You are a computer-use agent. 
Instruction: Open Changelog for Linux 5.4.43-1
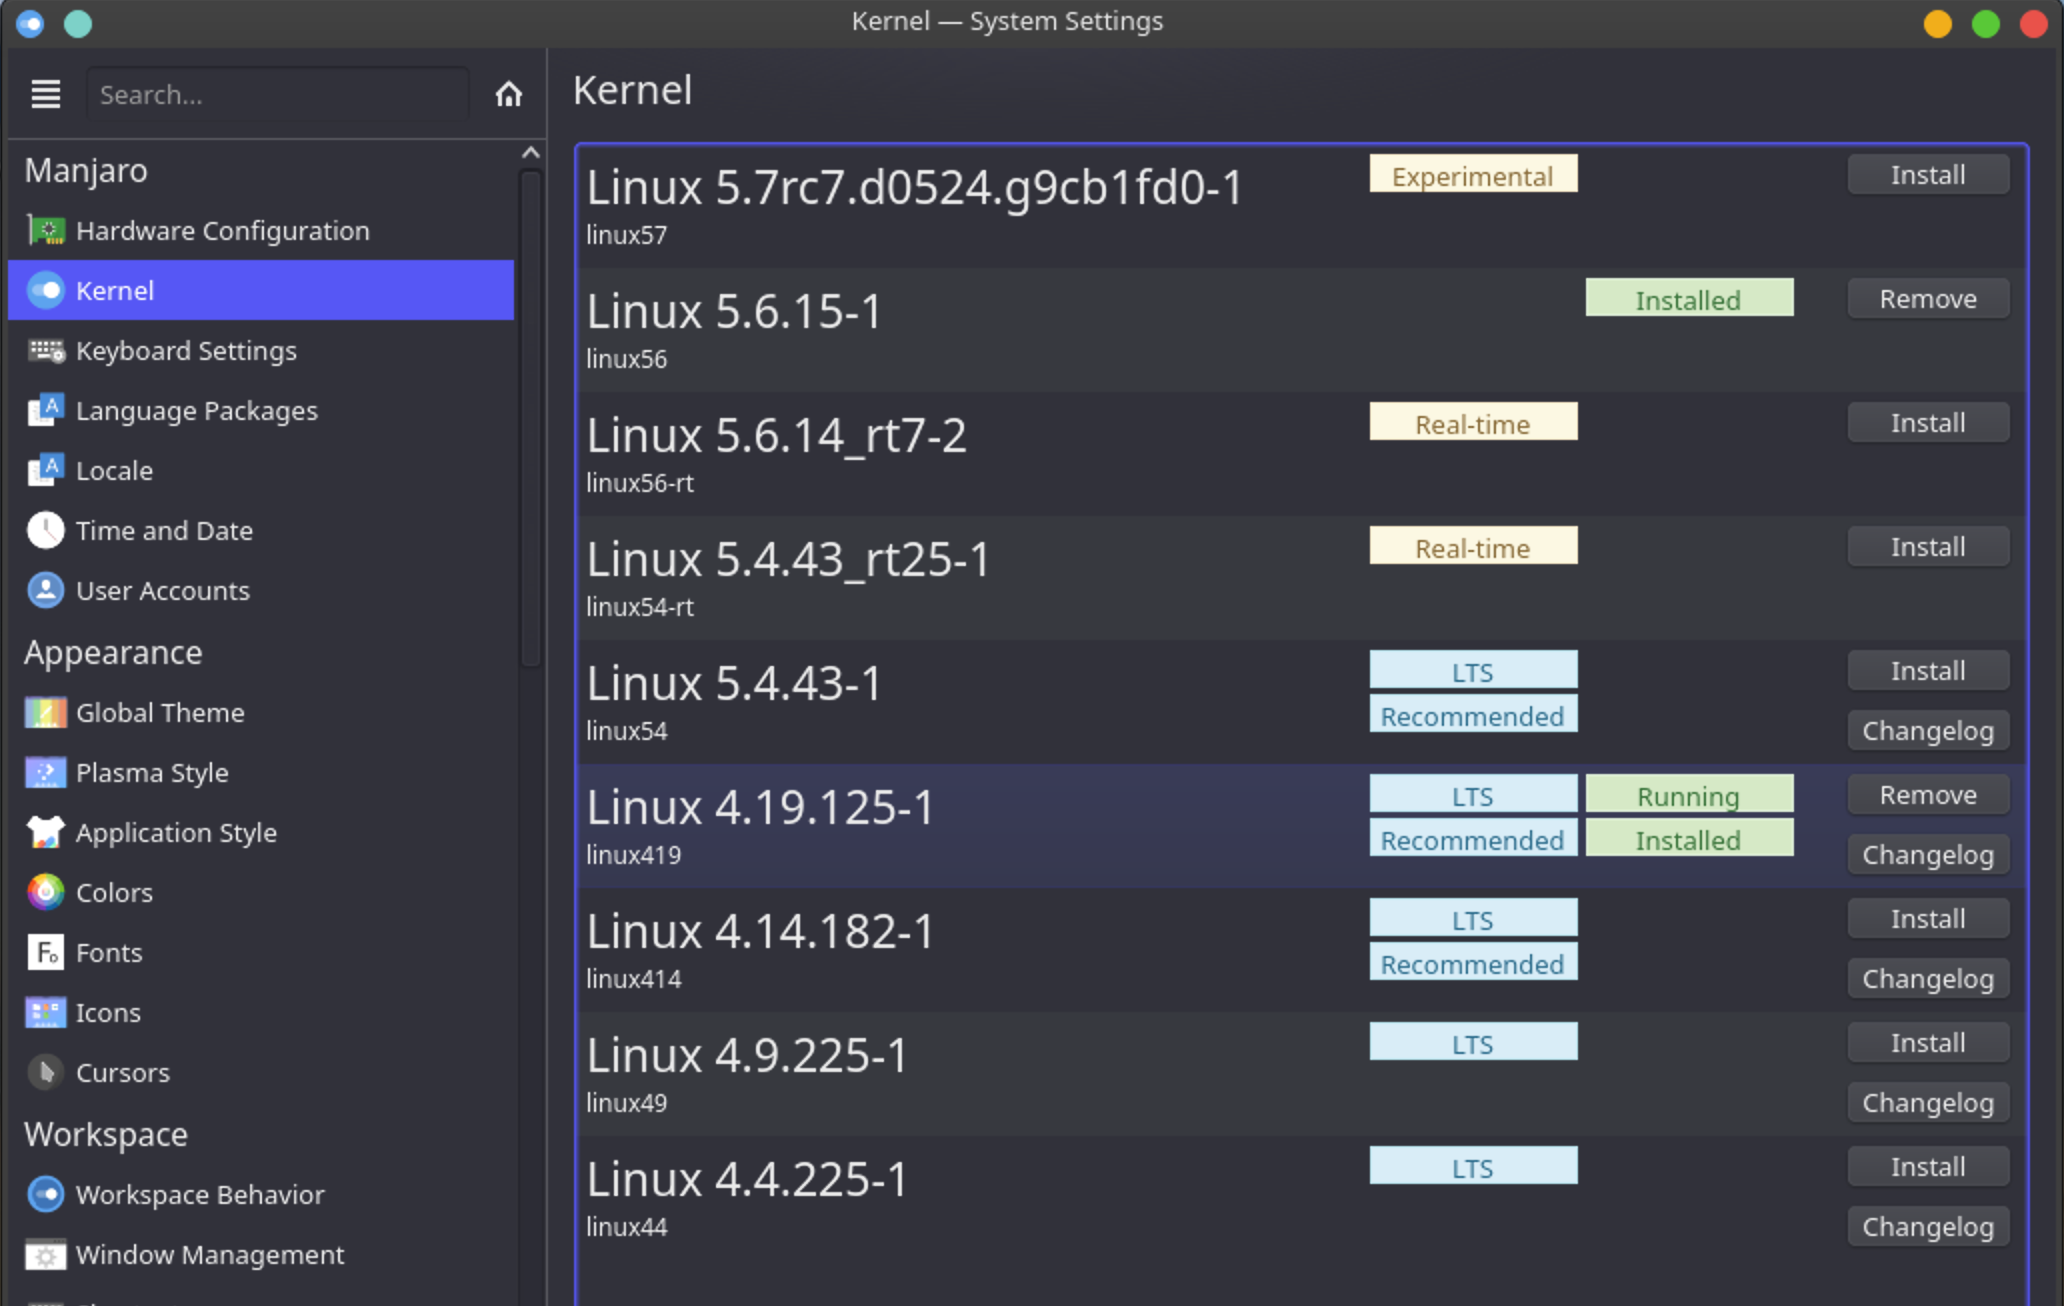tap(1928, 731)
